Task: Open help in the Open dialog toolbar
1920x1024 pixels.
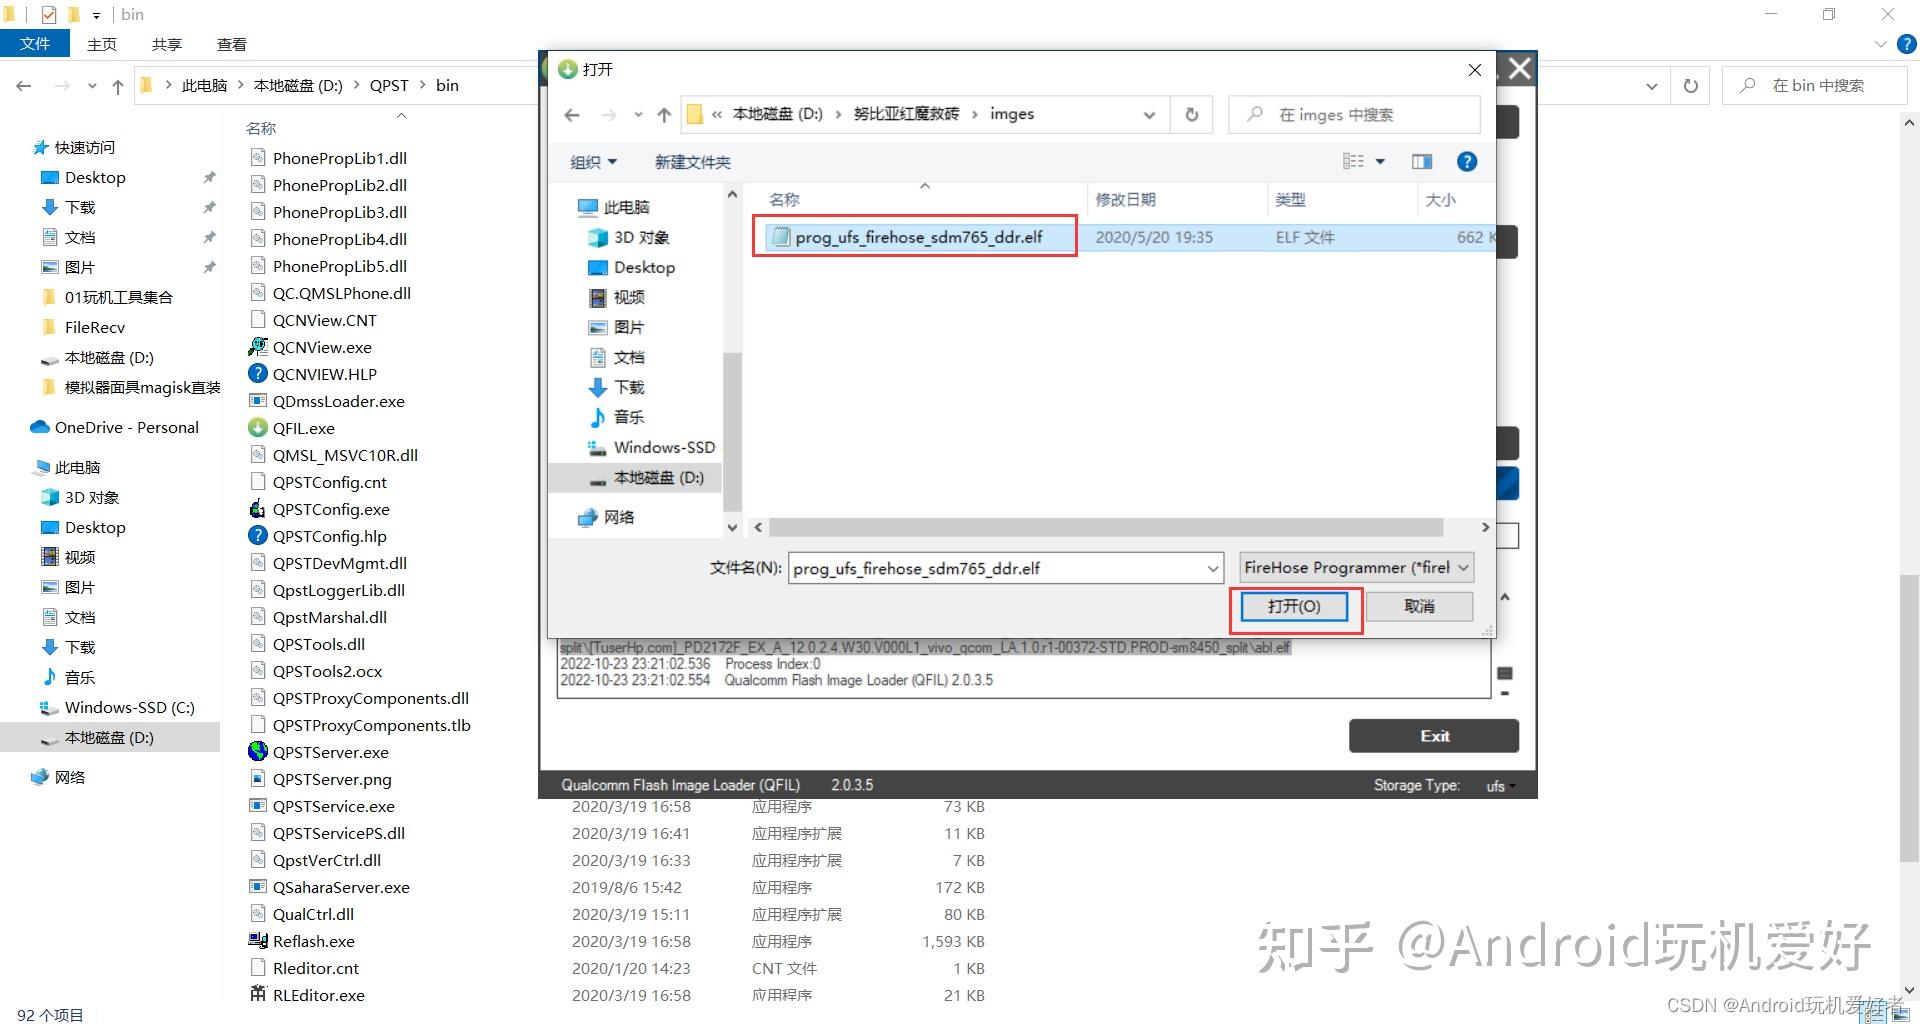Action: pos(1467,162)
